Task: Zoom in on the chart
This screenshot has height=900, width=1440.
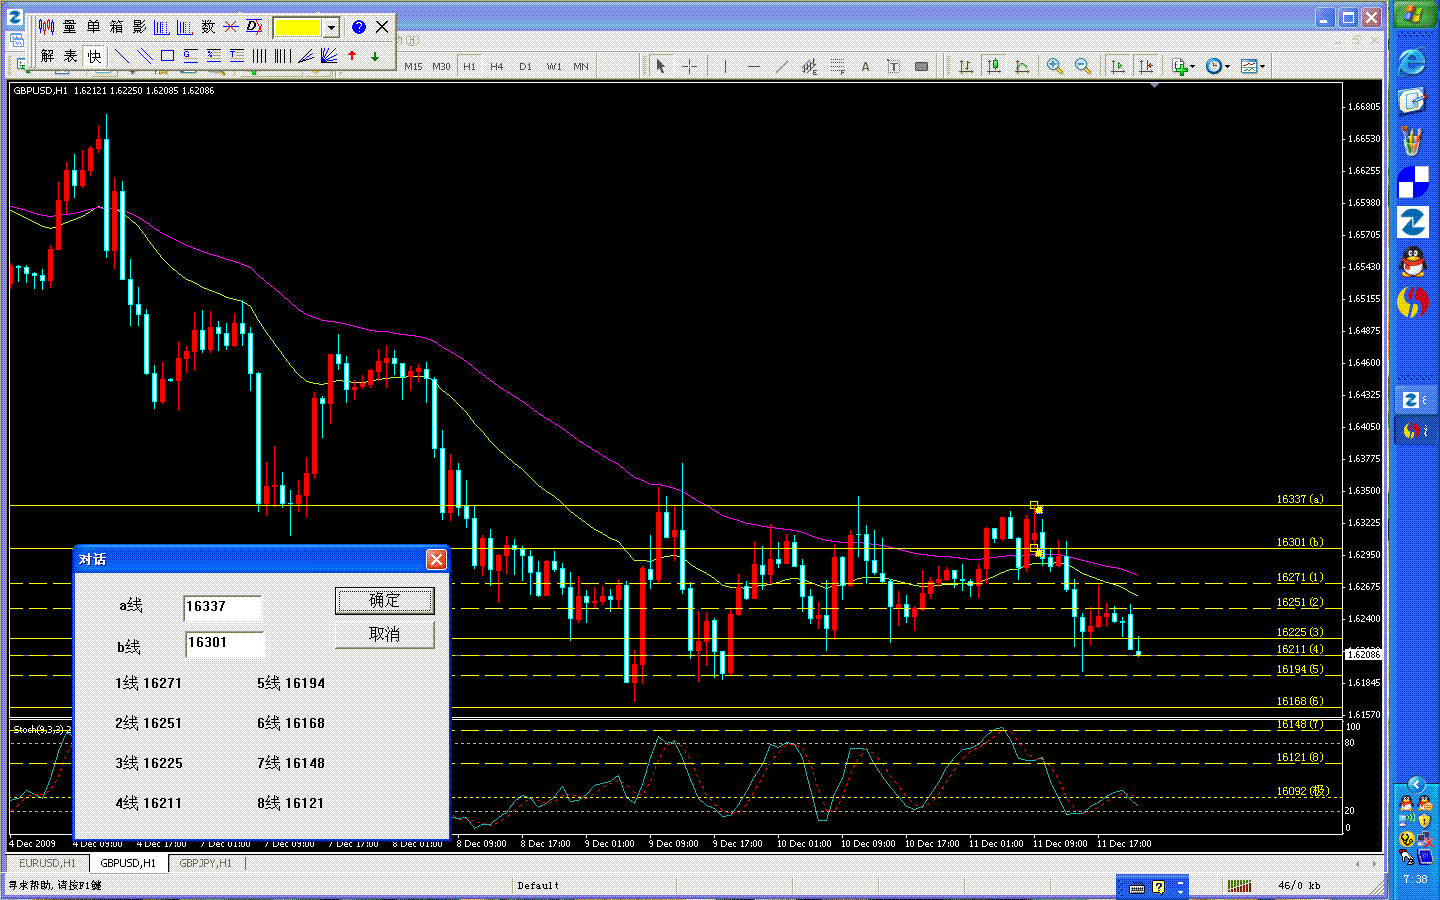Action: [x=1054, y=66]
